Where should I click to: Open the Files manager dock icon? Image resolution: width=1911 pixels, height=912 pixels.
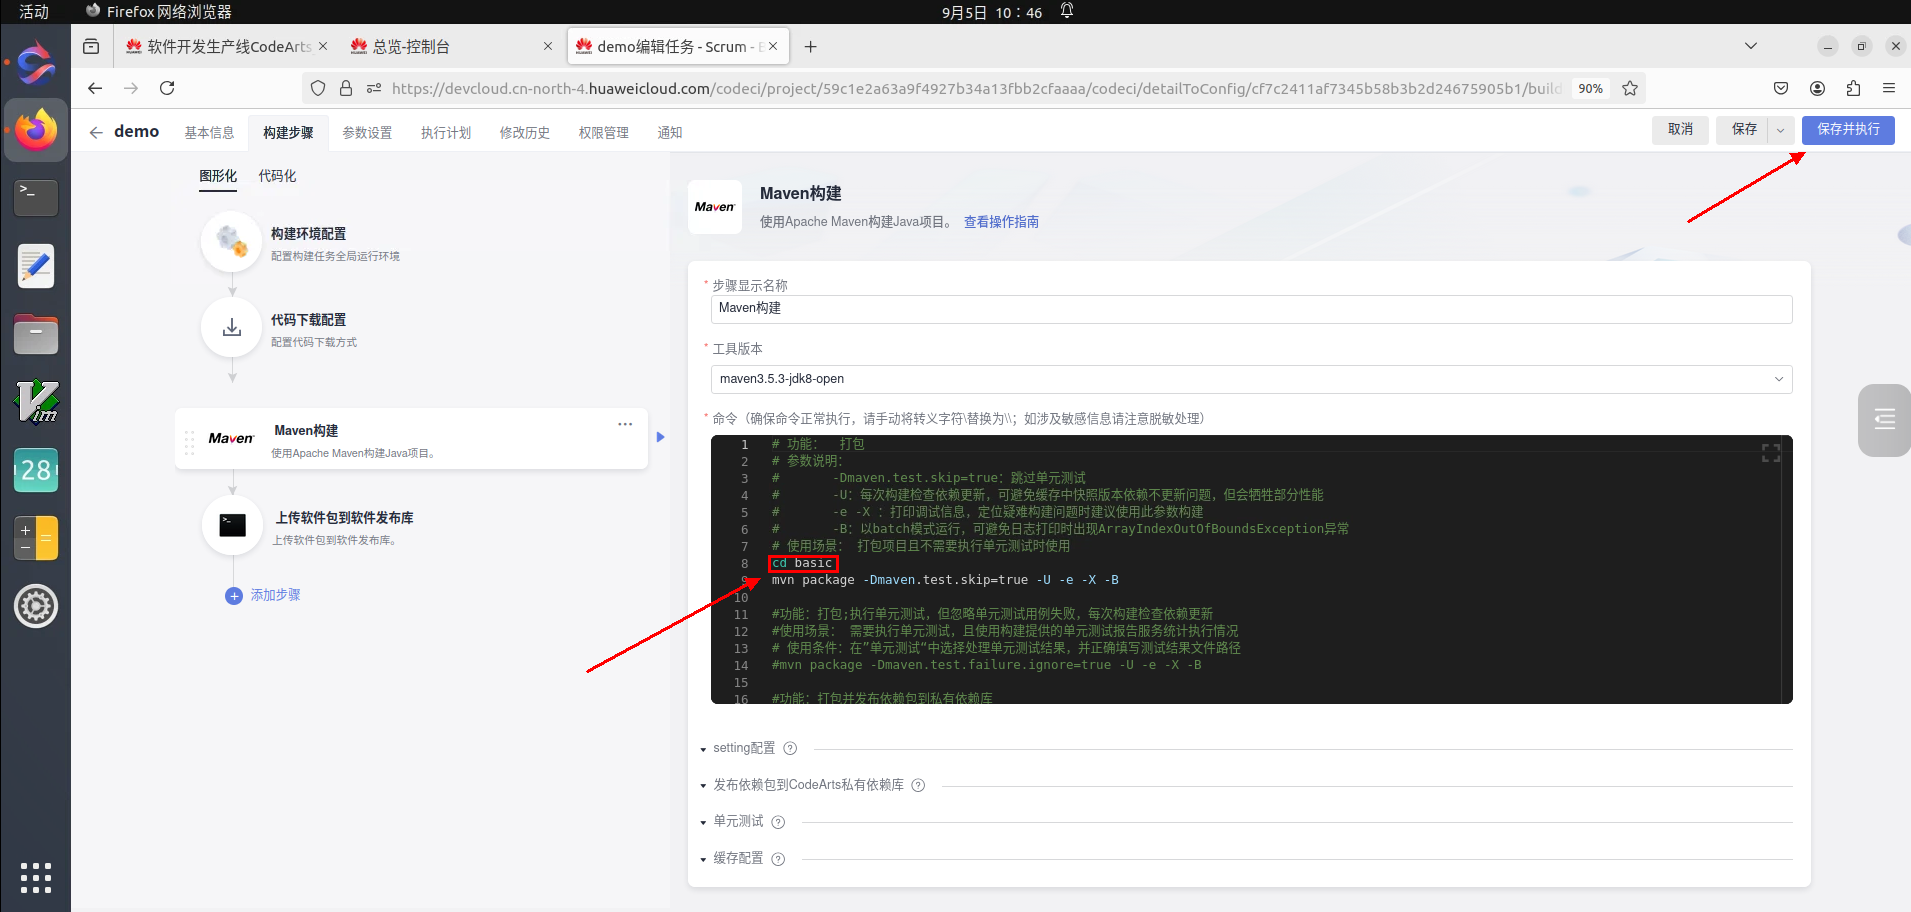click(36, 334)
